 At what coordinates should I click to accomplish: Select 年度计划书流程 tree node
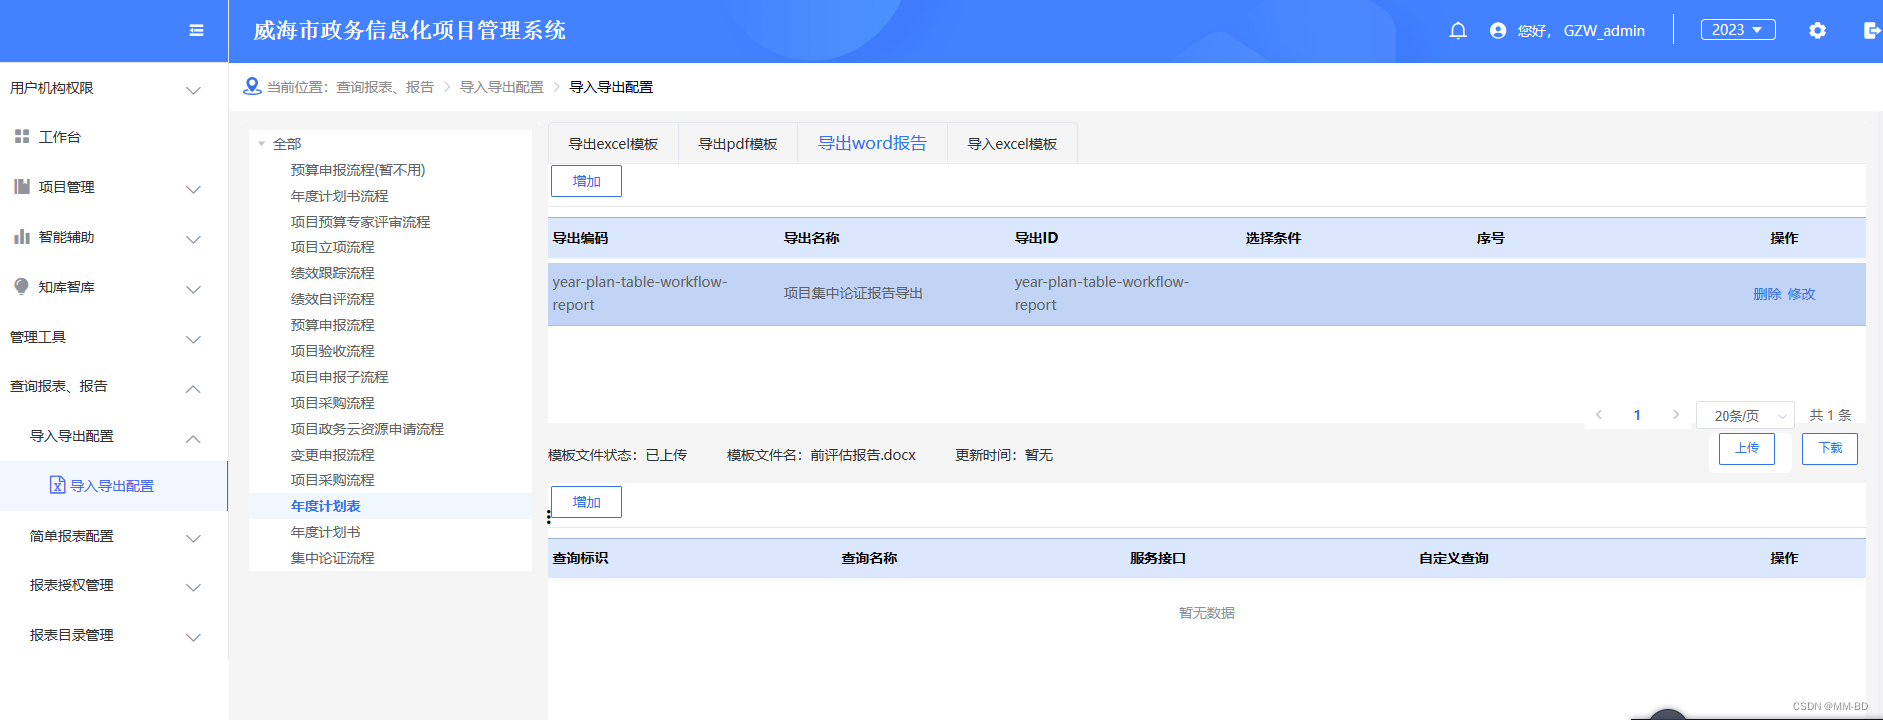[339, 196]
